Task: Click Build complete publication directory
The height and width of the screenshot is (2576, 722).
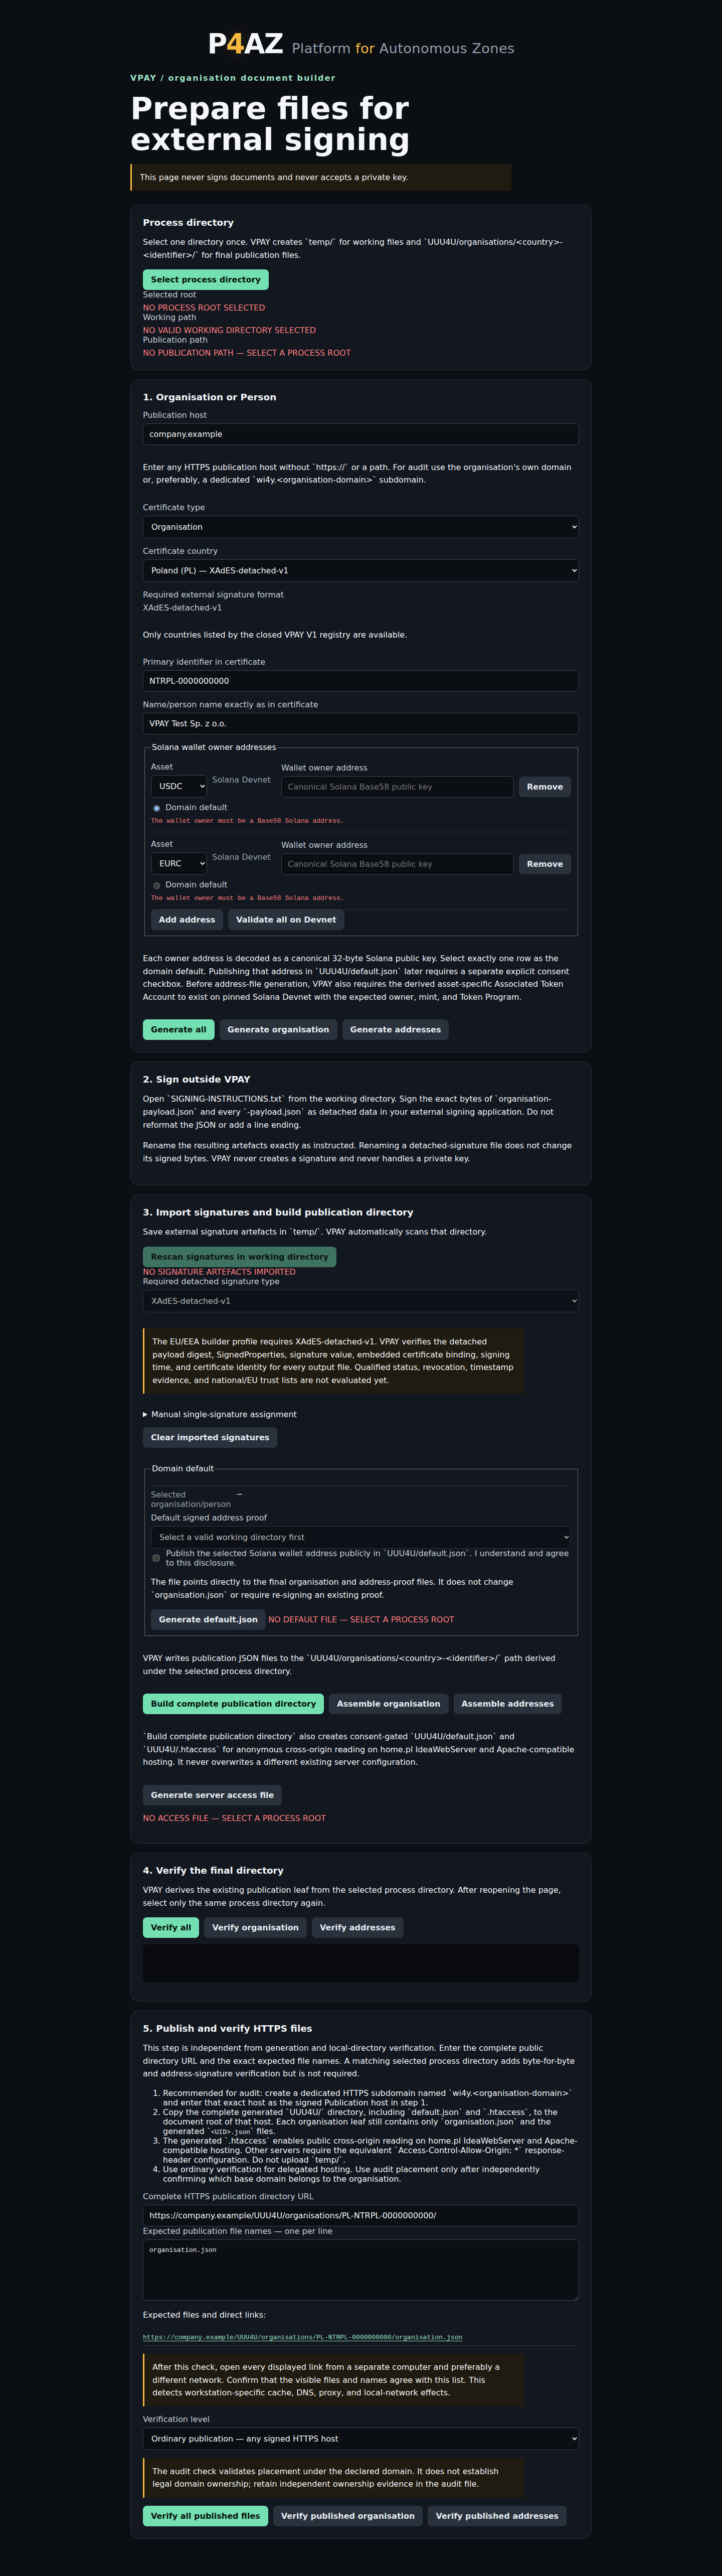Action: [x=233, y=1704]
